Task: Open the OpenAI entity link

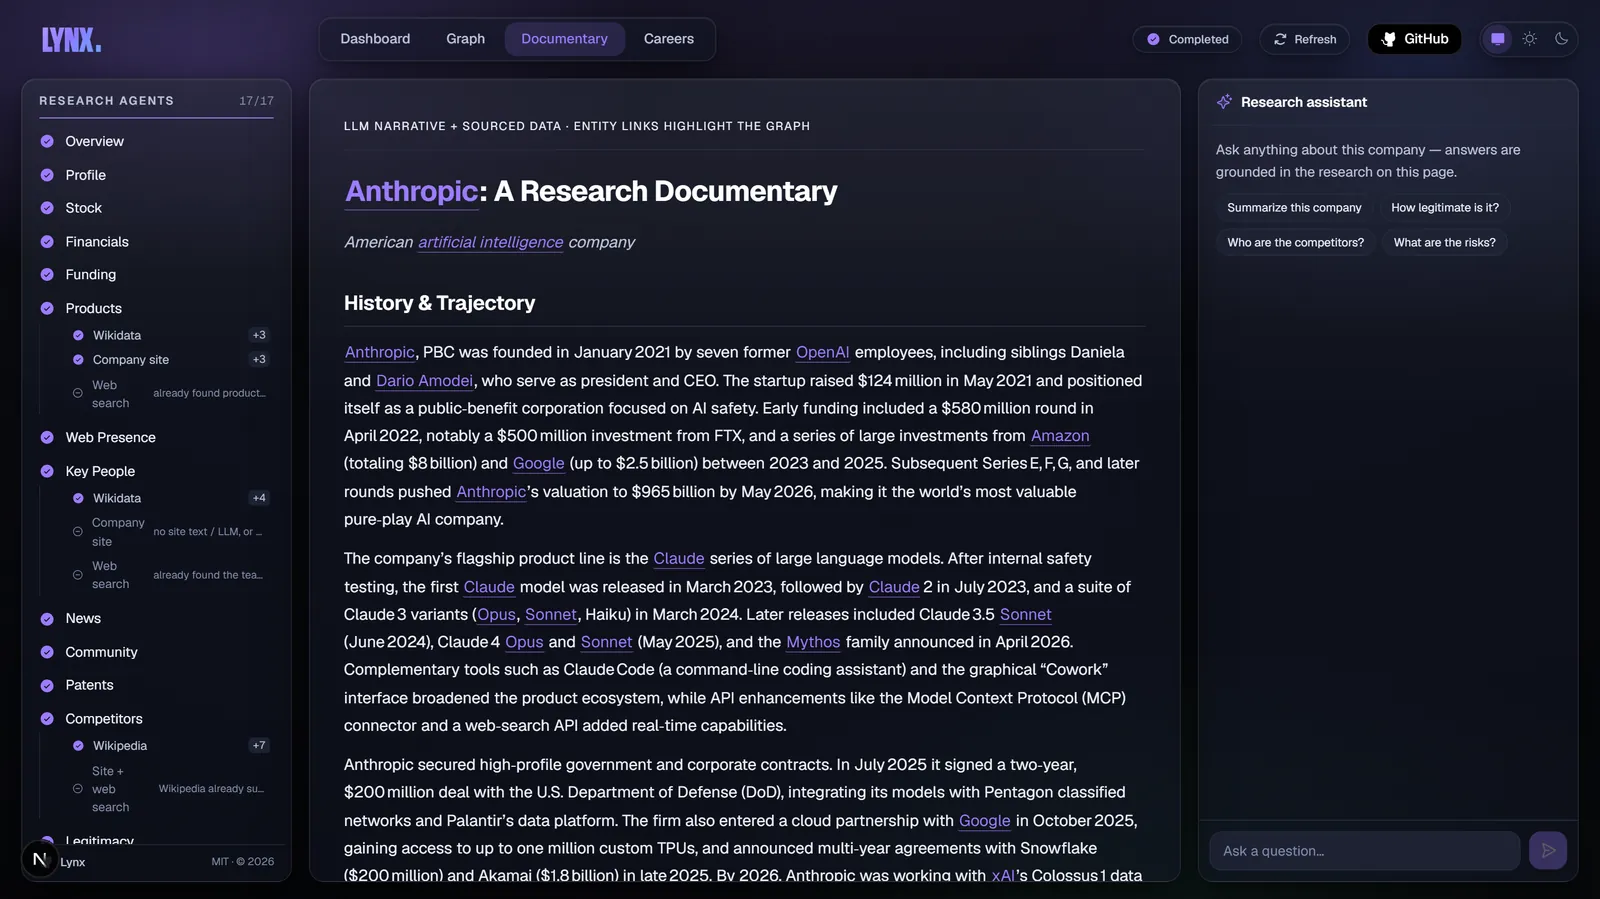Action: (823, 352)
